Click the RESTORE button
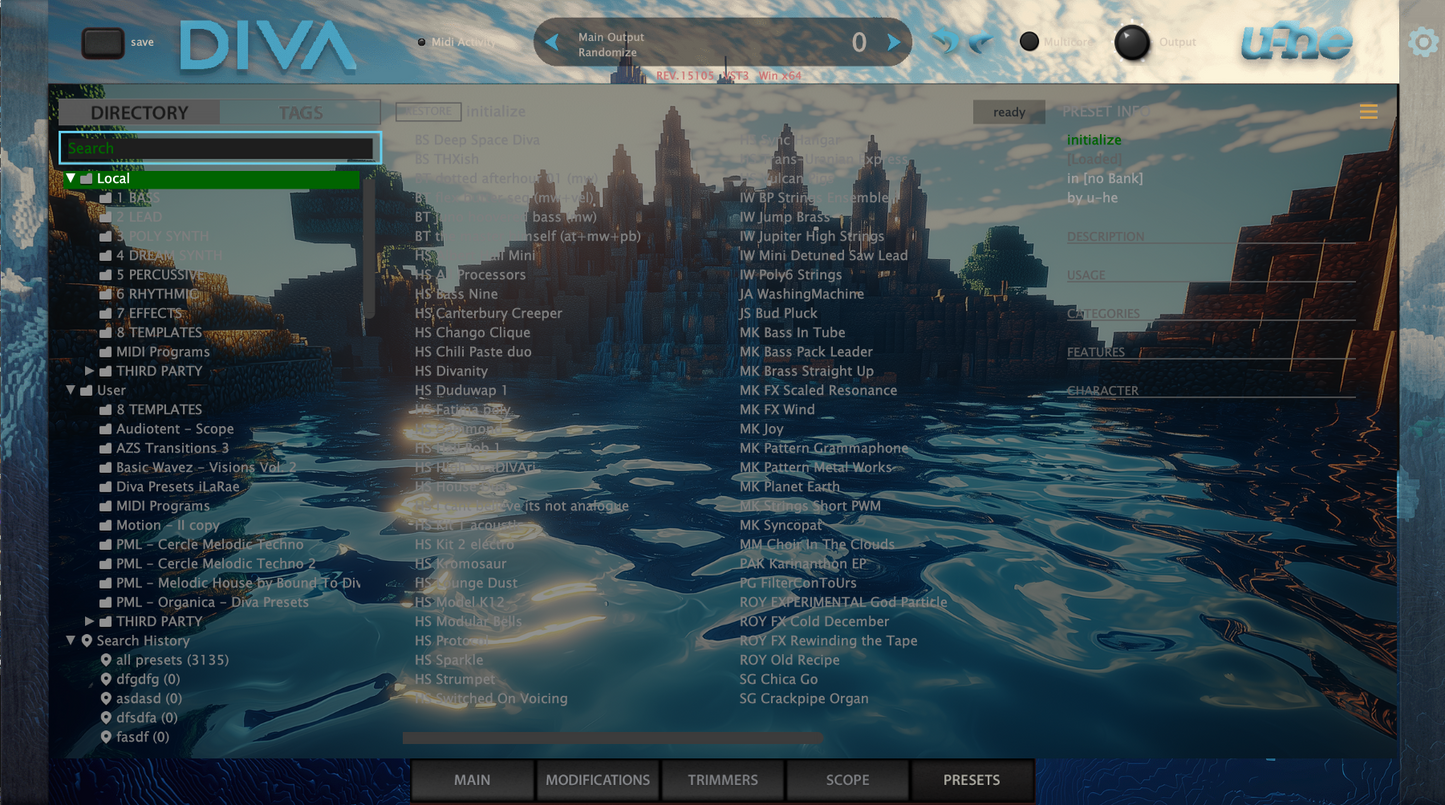Screen dimensions: 1445x805 [x=429, y=111]
